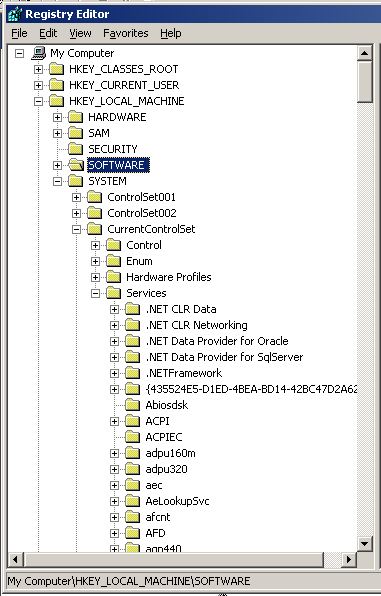
Task: Click the SAM folder icon
Action: click(76, 133)
